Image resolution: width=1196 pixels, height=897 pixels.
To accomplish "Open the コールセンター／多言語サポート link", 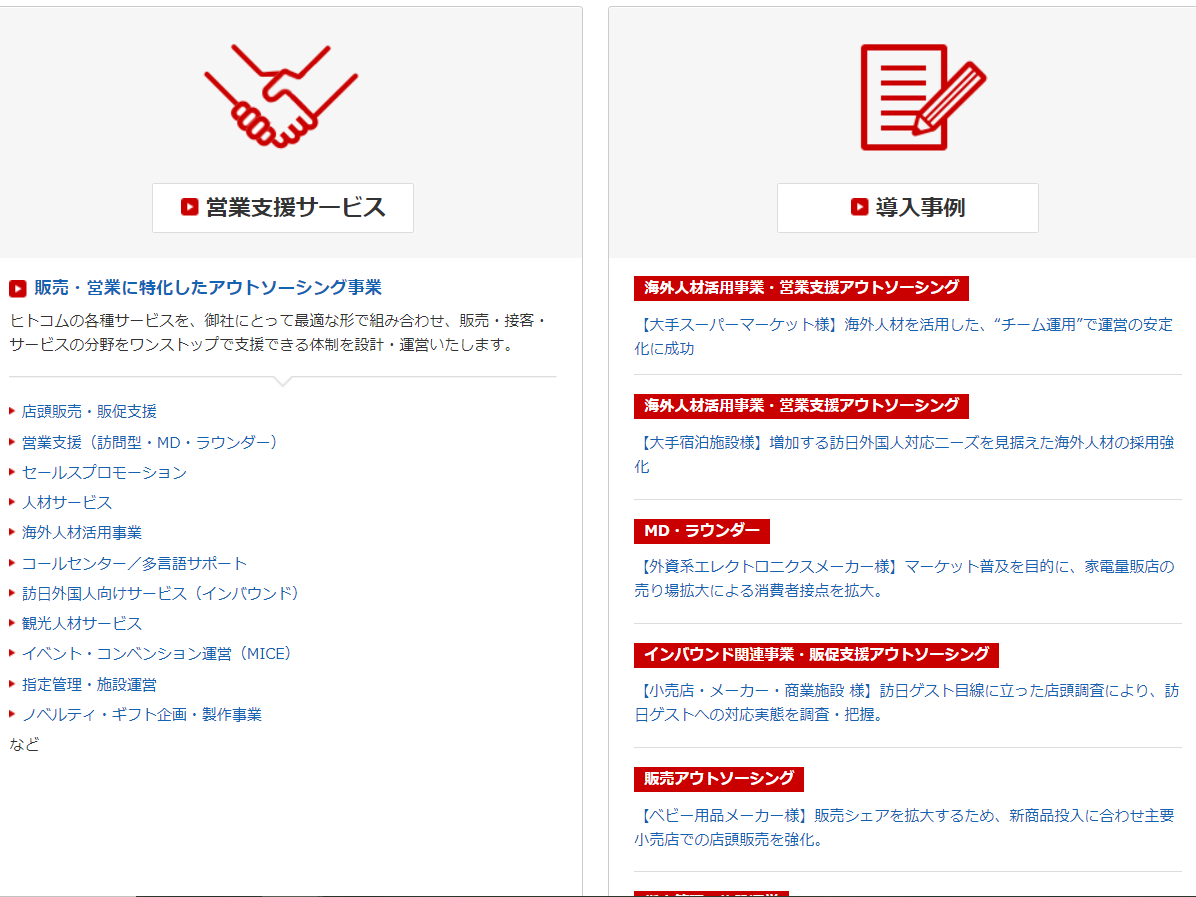I will (132, 562).
